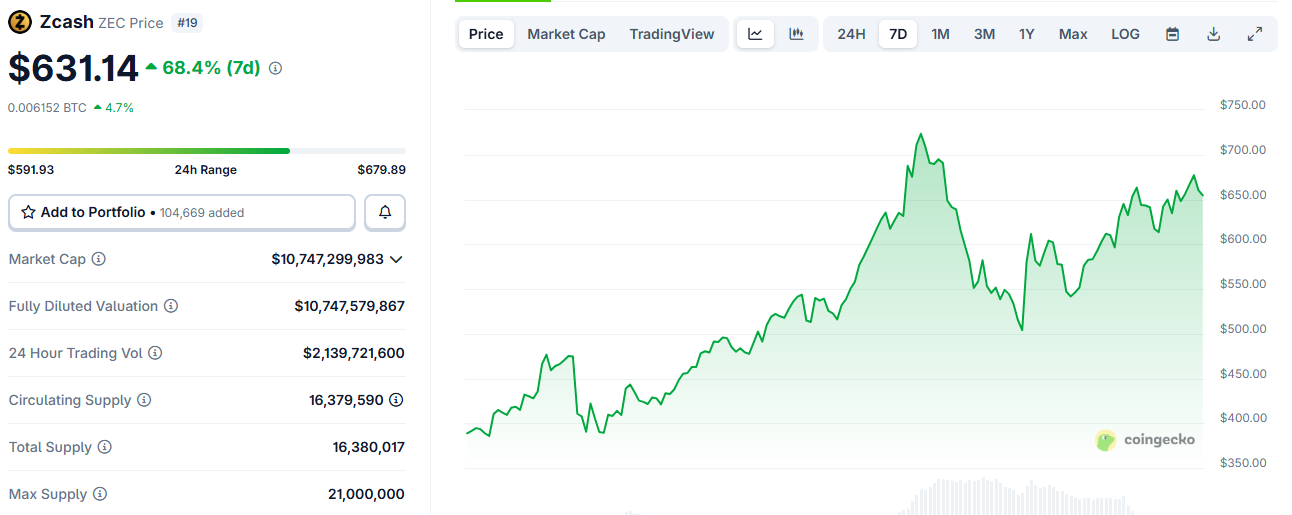The width and height of the screenshot is (1292, 515).
Task: Switch to line chart view icon
Action: point(756,34)
